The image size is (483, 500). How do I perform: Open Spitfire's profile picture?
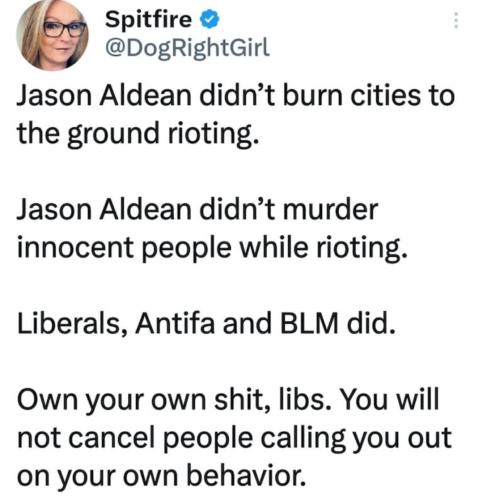[x=52, y=35]
